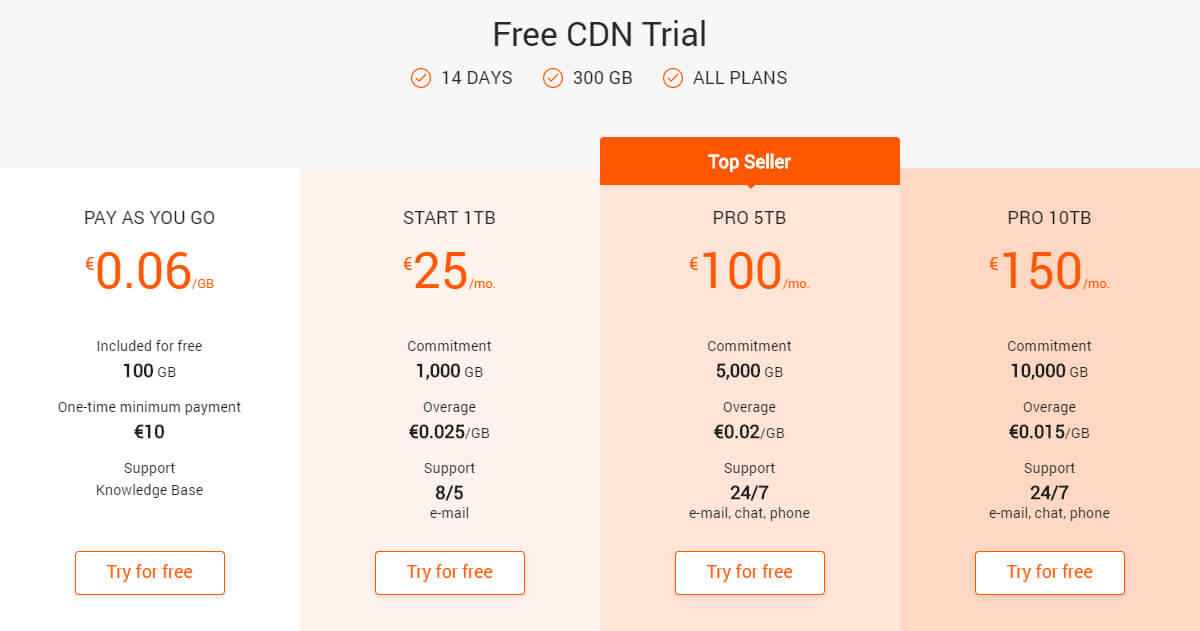The image size is (1200, 631).
Task: Select the PRO 5TB plan title
Action: (750, 218)
